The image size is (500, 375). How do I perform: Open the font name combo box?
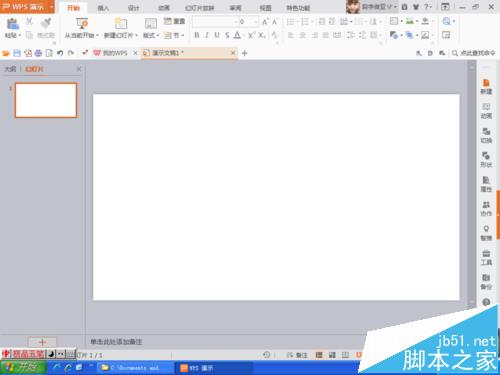point(215,22)
